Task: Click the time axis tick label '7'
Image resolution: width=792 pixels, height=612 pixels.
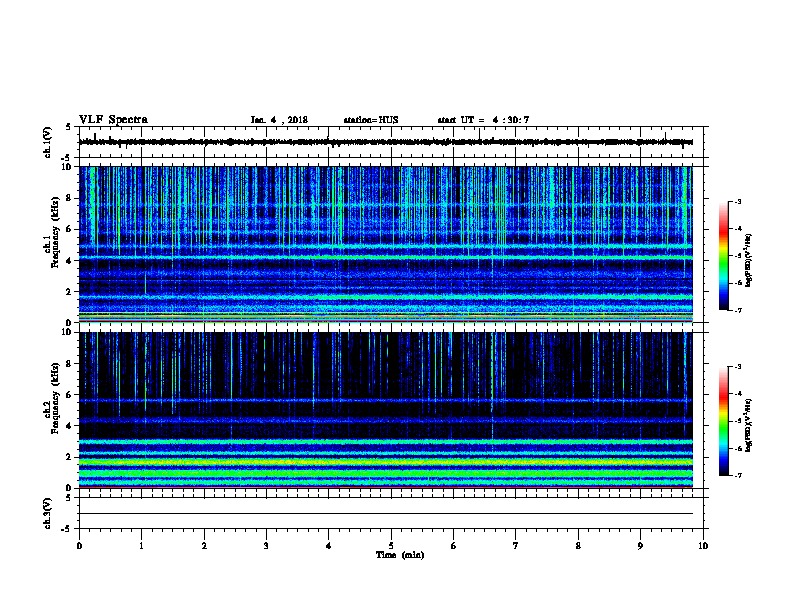Action: pos(516,546)
